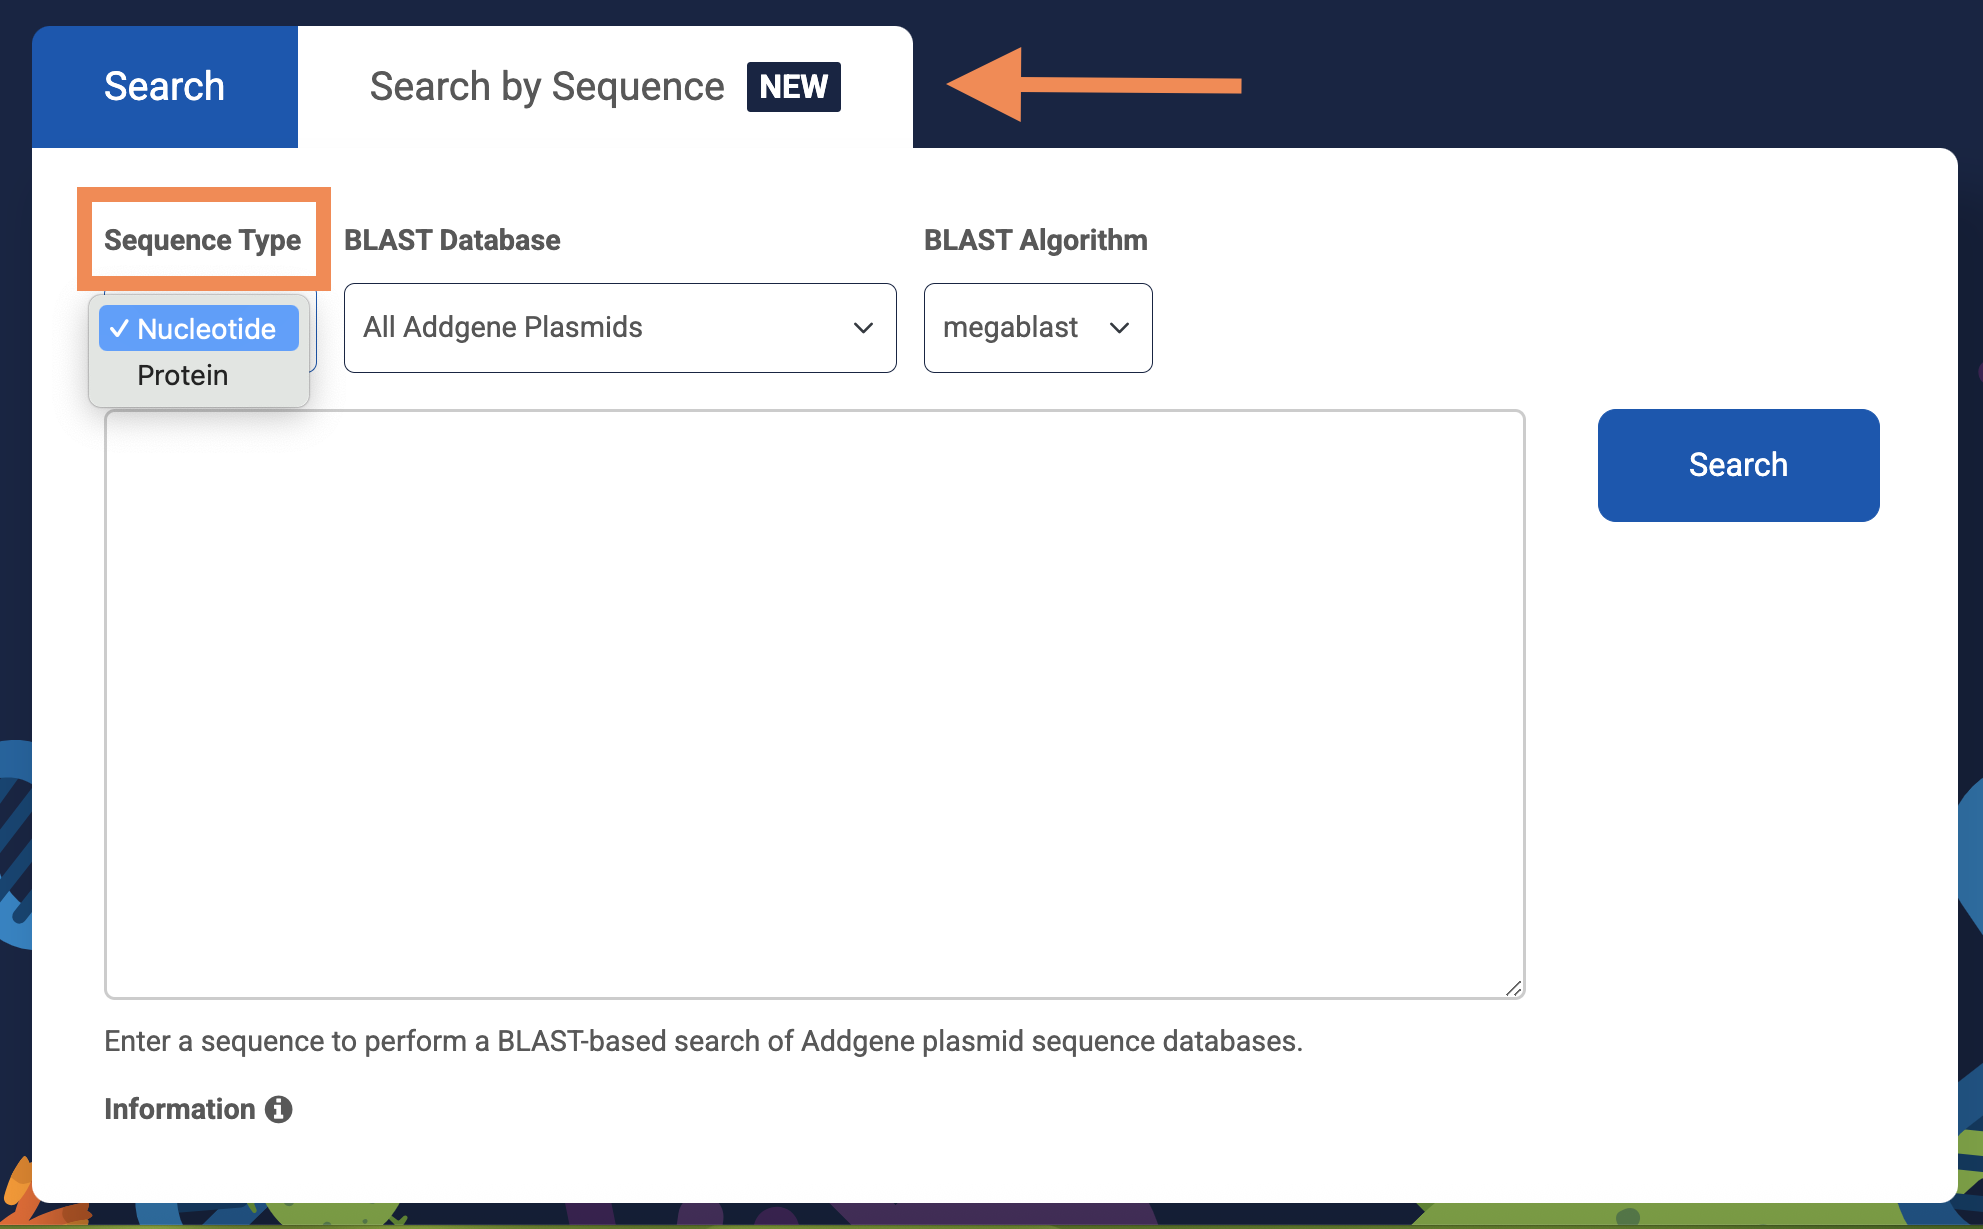Switch to the Search tab
Image resolution: width=1983 pixels, height=1229 pixels.
click(x=164, y=87)
